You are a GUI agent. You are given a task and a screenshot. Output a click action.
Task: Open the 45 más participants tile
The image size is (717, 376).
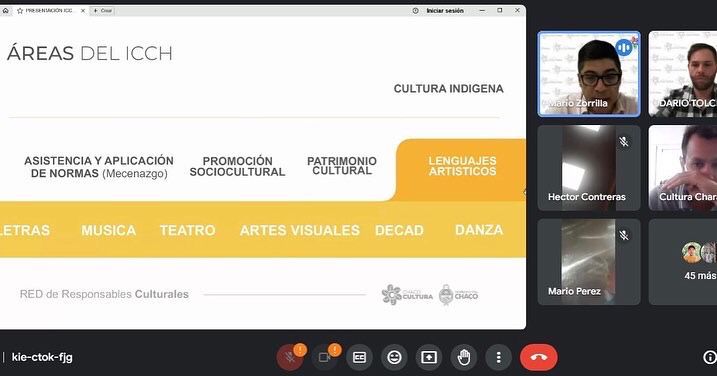click(x=683, y=262)
